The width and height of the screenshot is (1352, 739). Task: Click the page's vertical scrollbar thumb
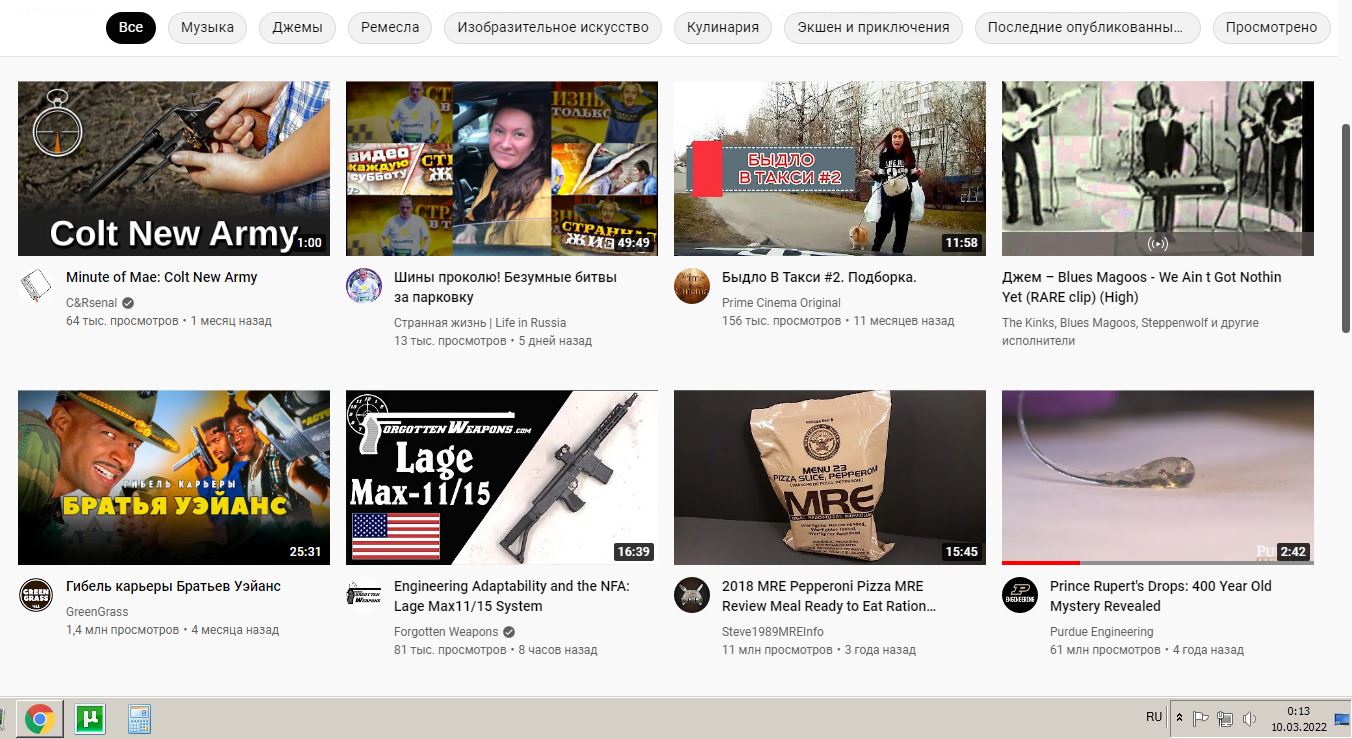[x=1345, y=228]
